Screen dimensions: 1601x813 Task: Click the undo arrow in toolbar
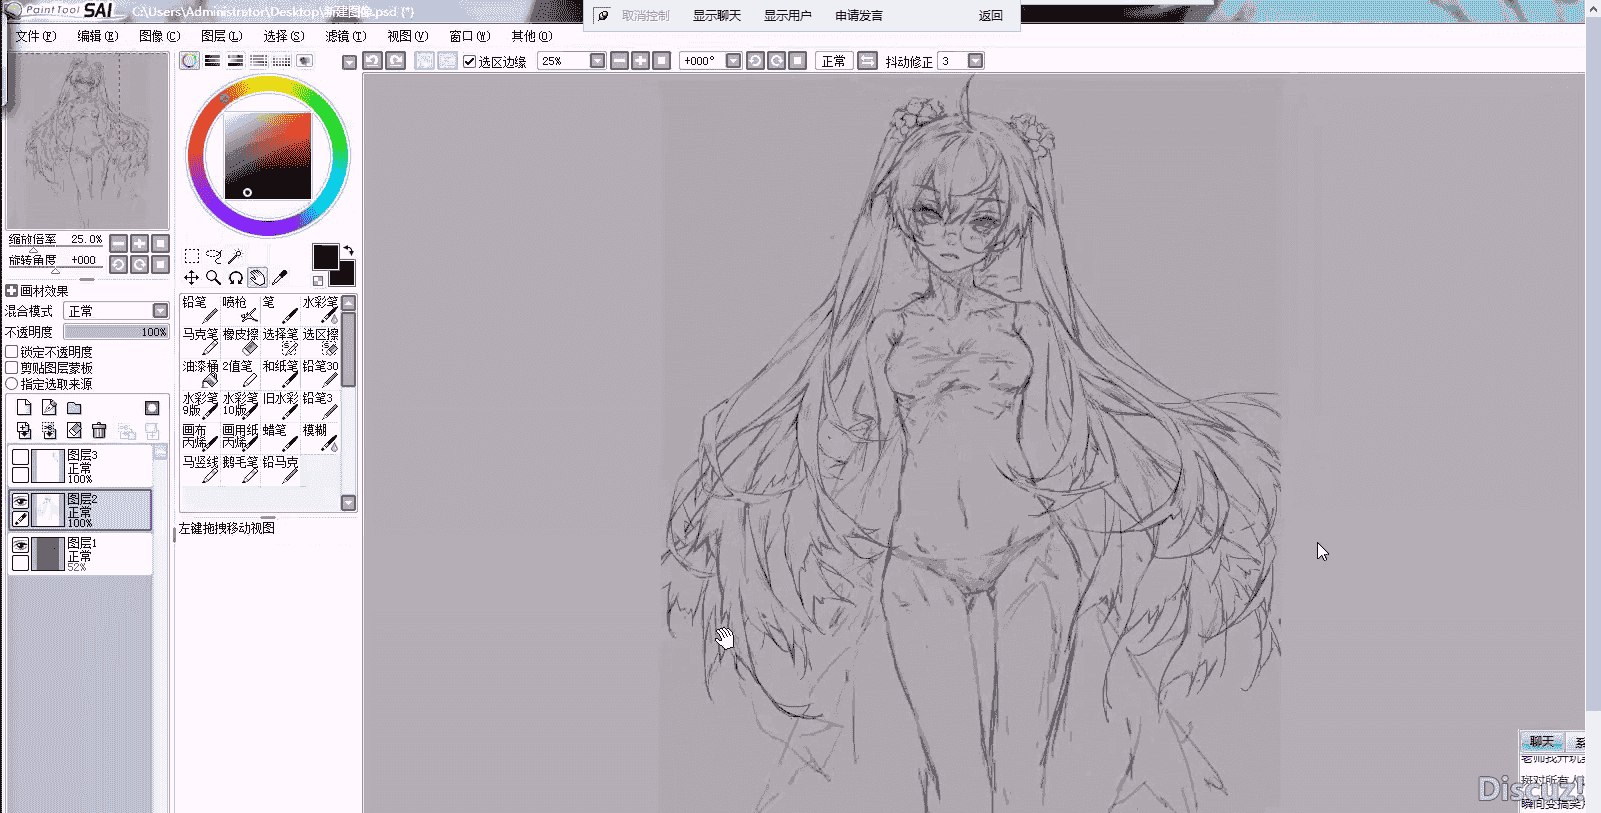[x=372, y=61]
